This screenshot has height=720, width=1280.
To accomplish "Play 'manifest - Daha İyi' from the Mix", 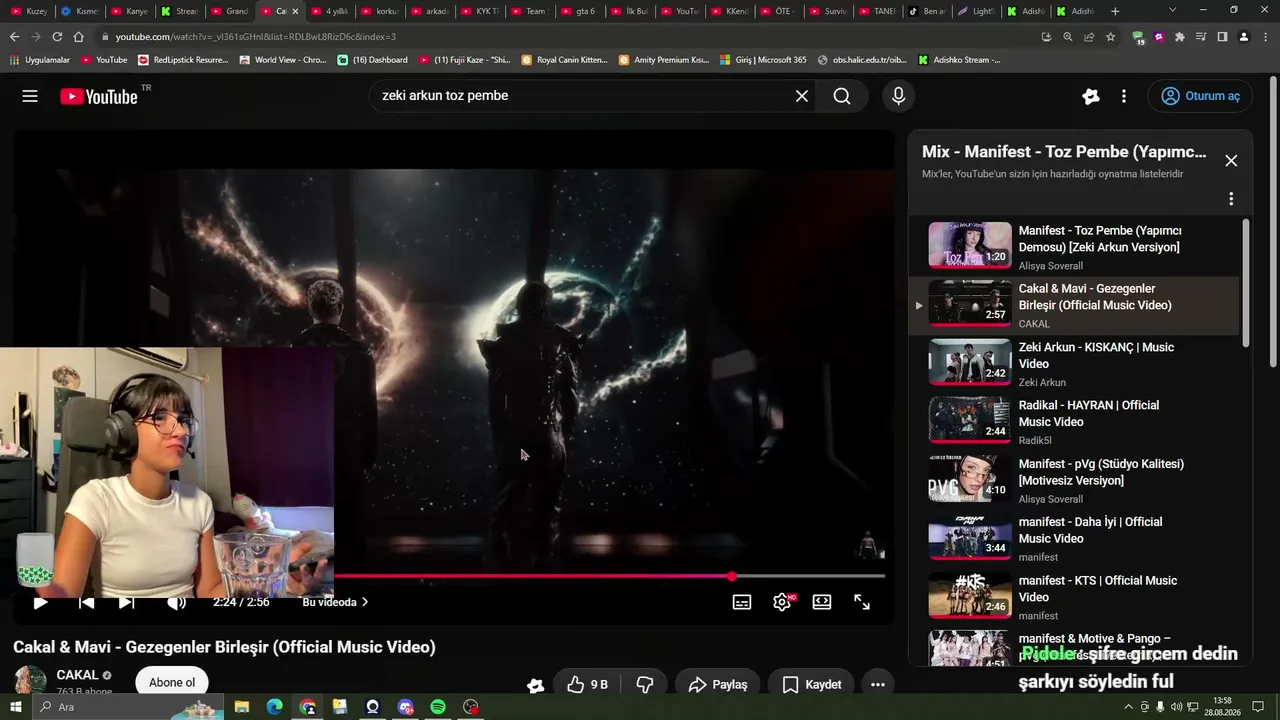I will [1074, 538].
